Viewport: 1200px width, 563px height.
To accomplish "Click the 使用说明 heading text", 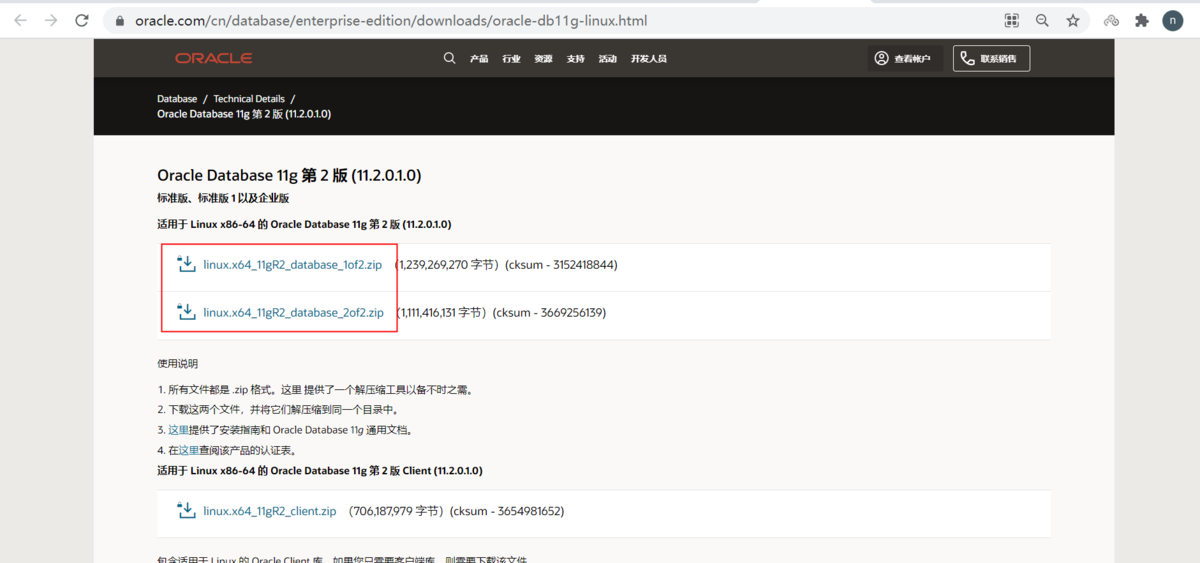I will pos(177,364).
